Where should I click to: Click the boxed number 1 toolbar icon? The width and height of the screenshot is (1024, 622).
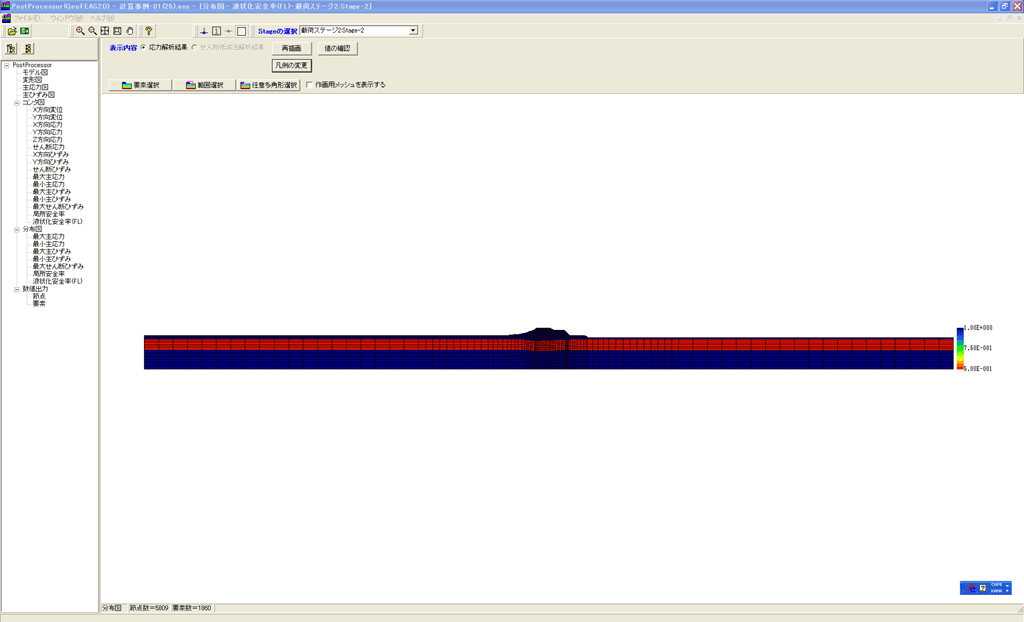(x=216, y=31)
